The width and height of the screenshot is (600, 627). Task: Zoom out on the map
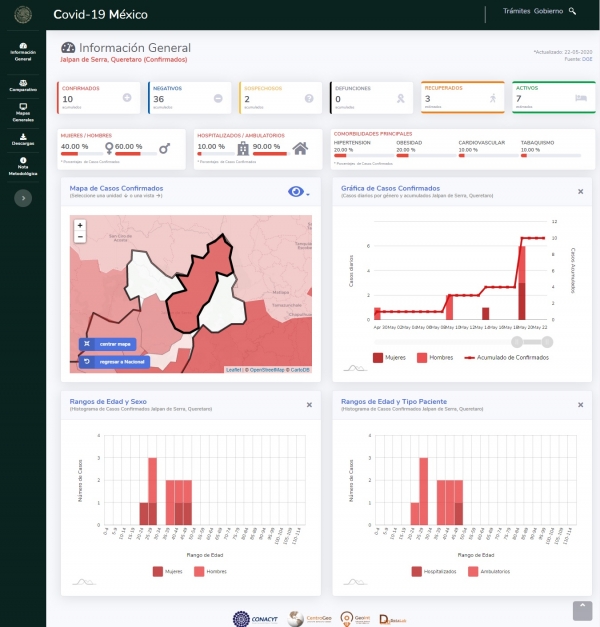tap(80, 238)
